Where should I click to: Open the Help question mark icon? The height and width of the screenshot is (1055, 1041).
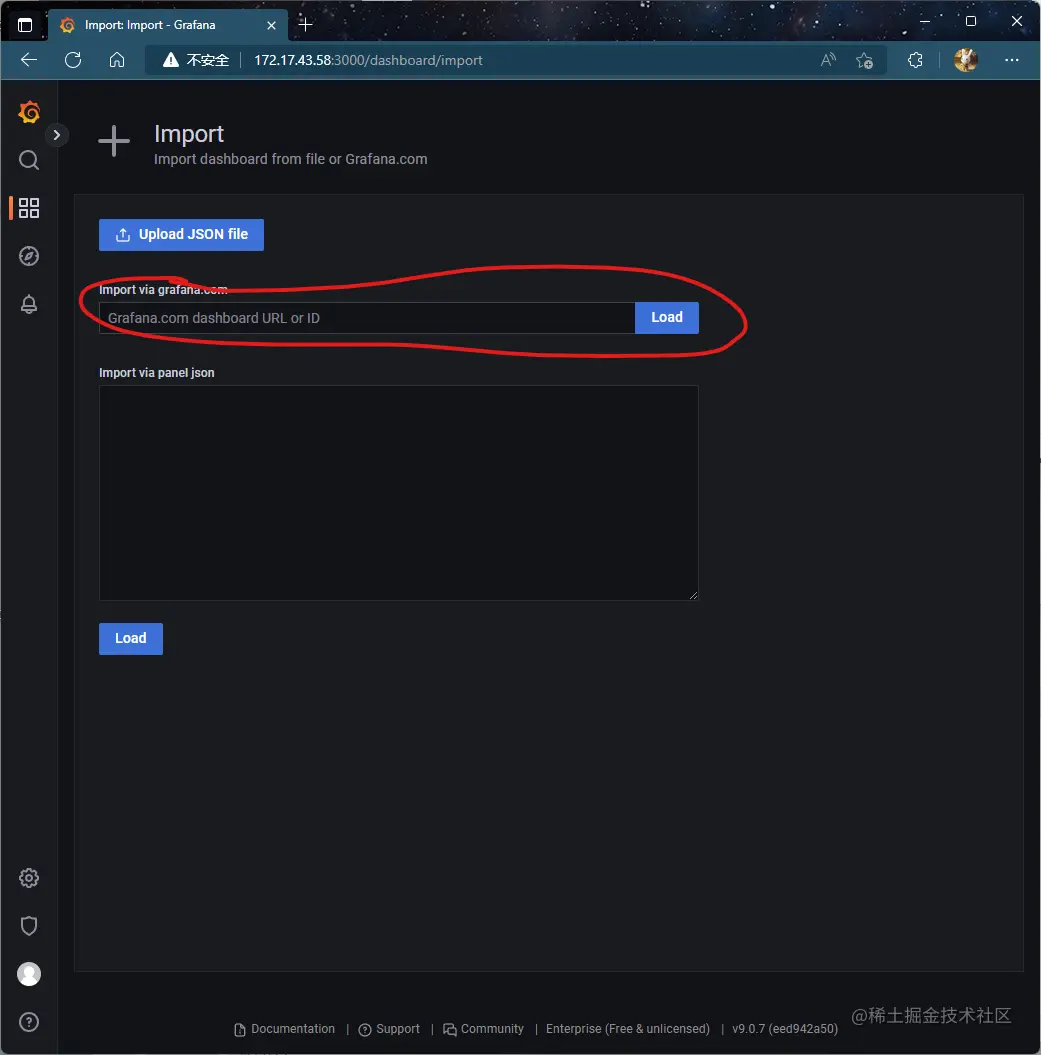point(29,1022)
